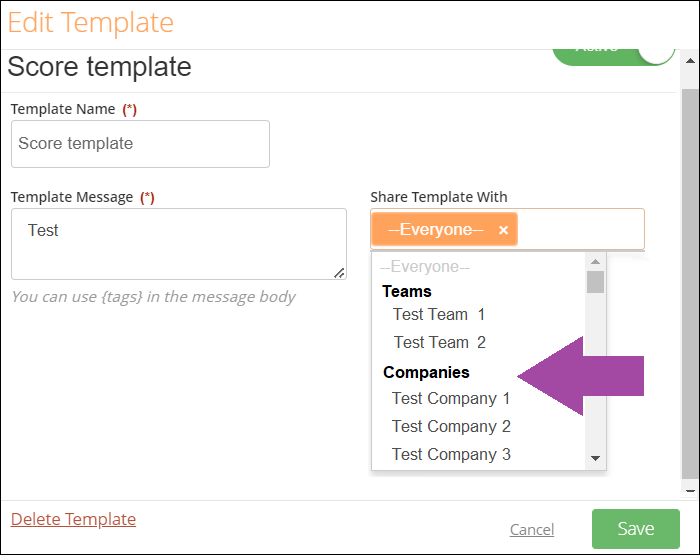Choose Test Company 3 from list

451,455
